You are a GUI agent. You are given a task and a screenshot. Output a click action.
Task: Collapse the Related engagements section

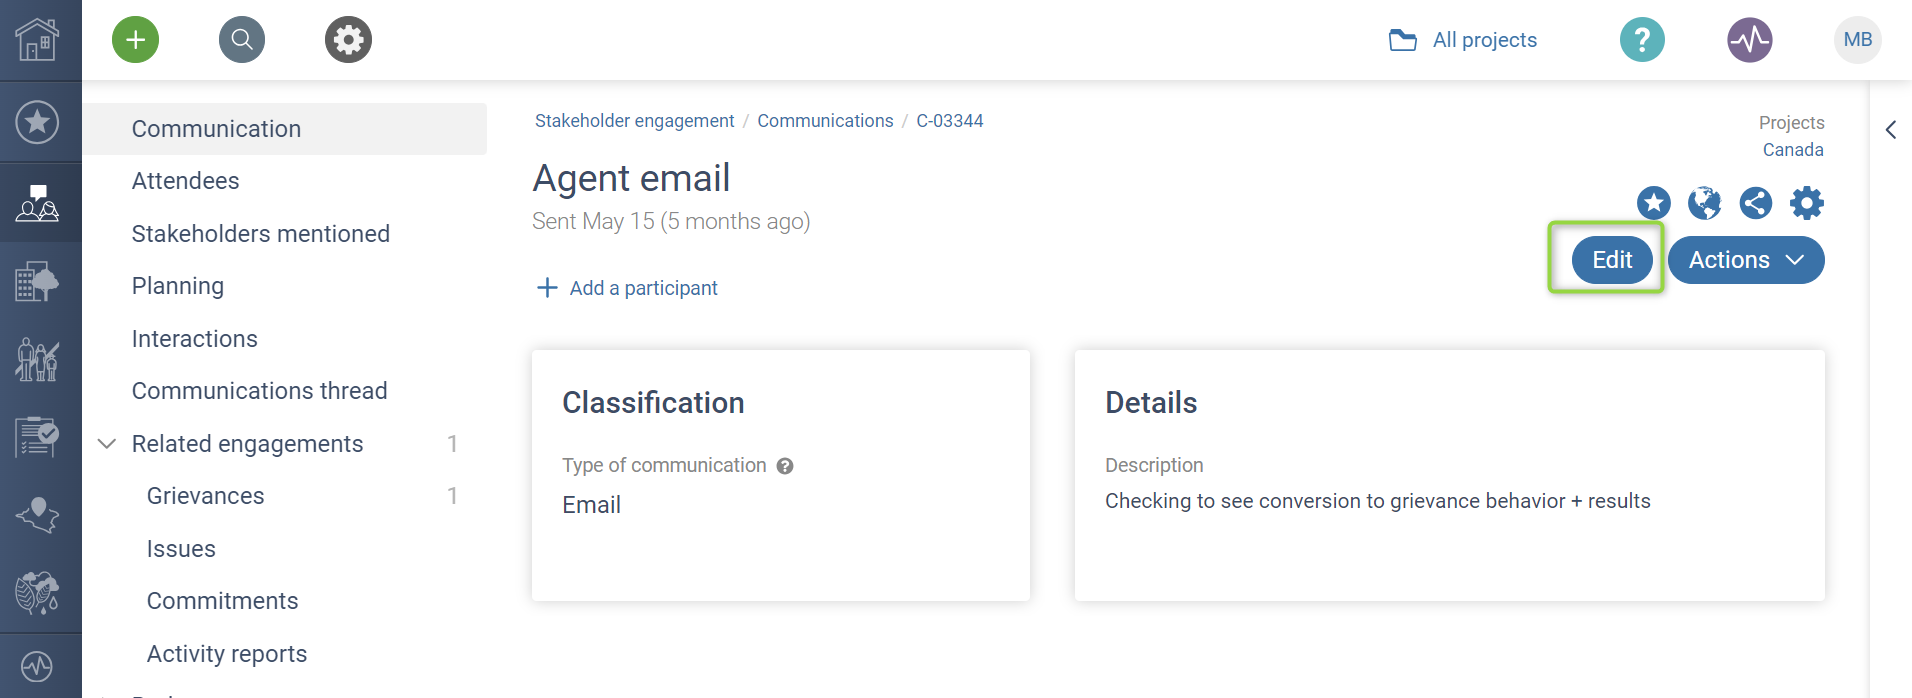point(107,444)
